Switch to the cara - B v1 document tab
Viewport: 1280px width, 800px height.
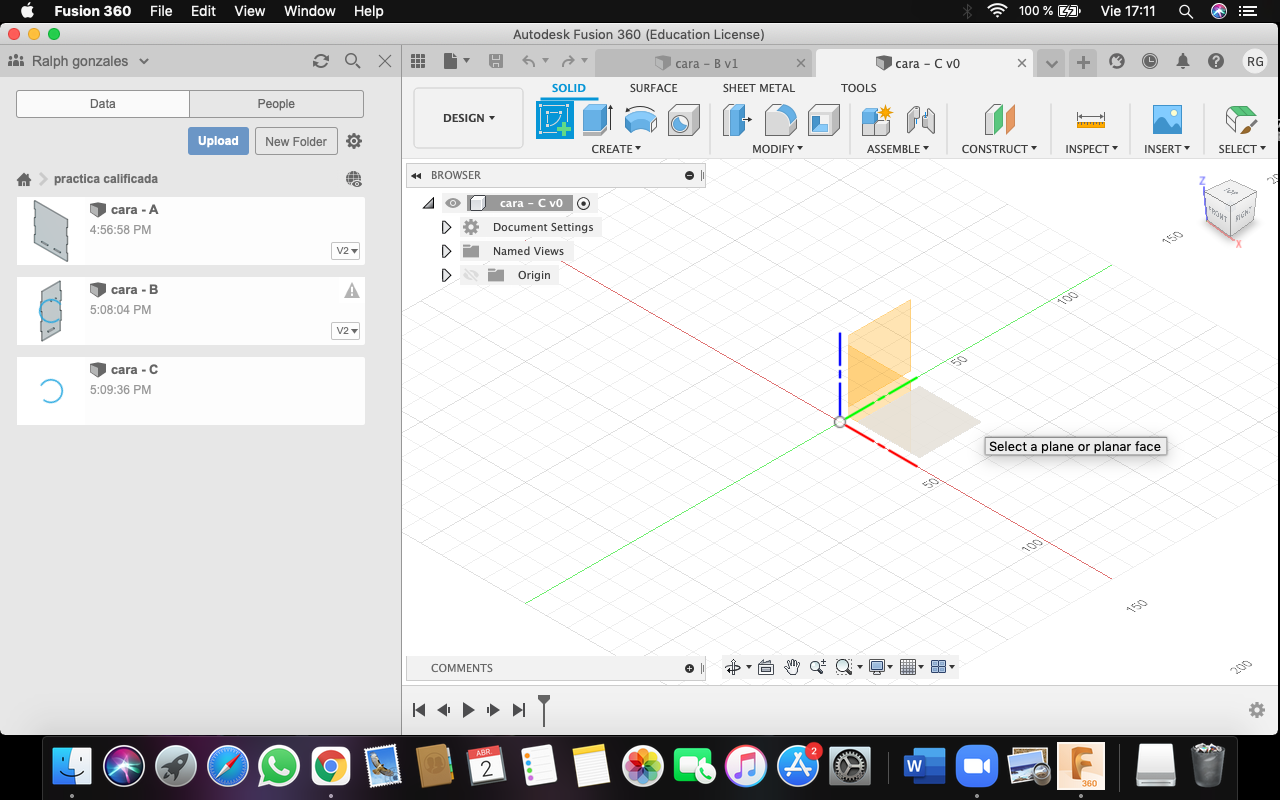(705, 63)
